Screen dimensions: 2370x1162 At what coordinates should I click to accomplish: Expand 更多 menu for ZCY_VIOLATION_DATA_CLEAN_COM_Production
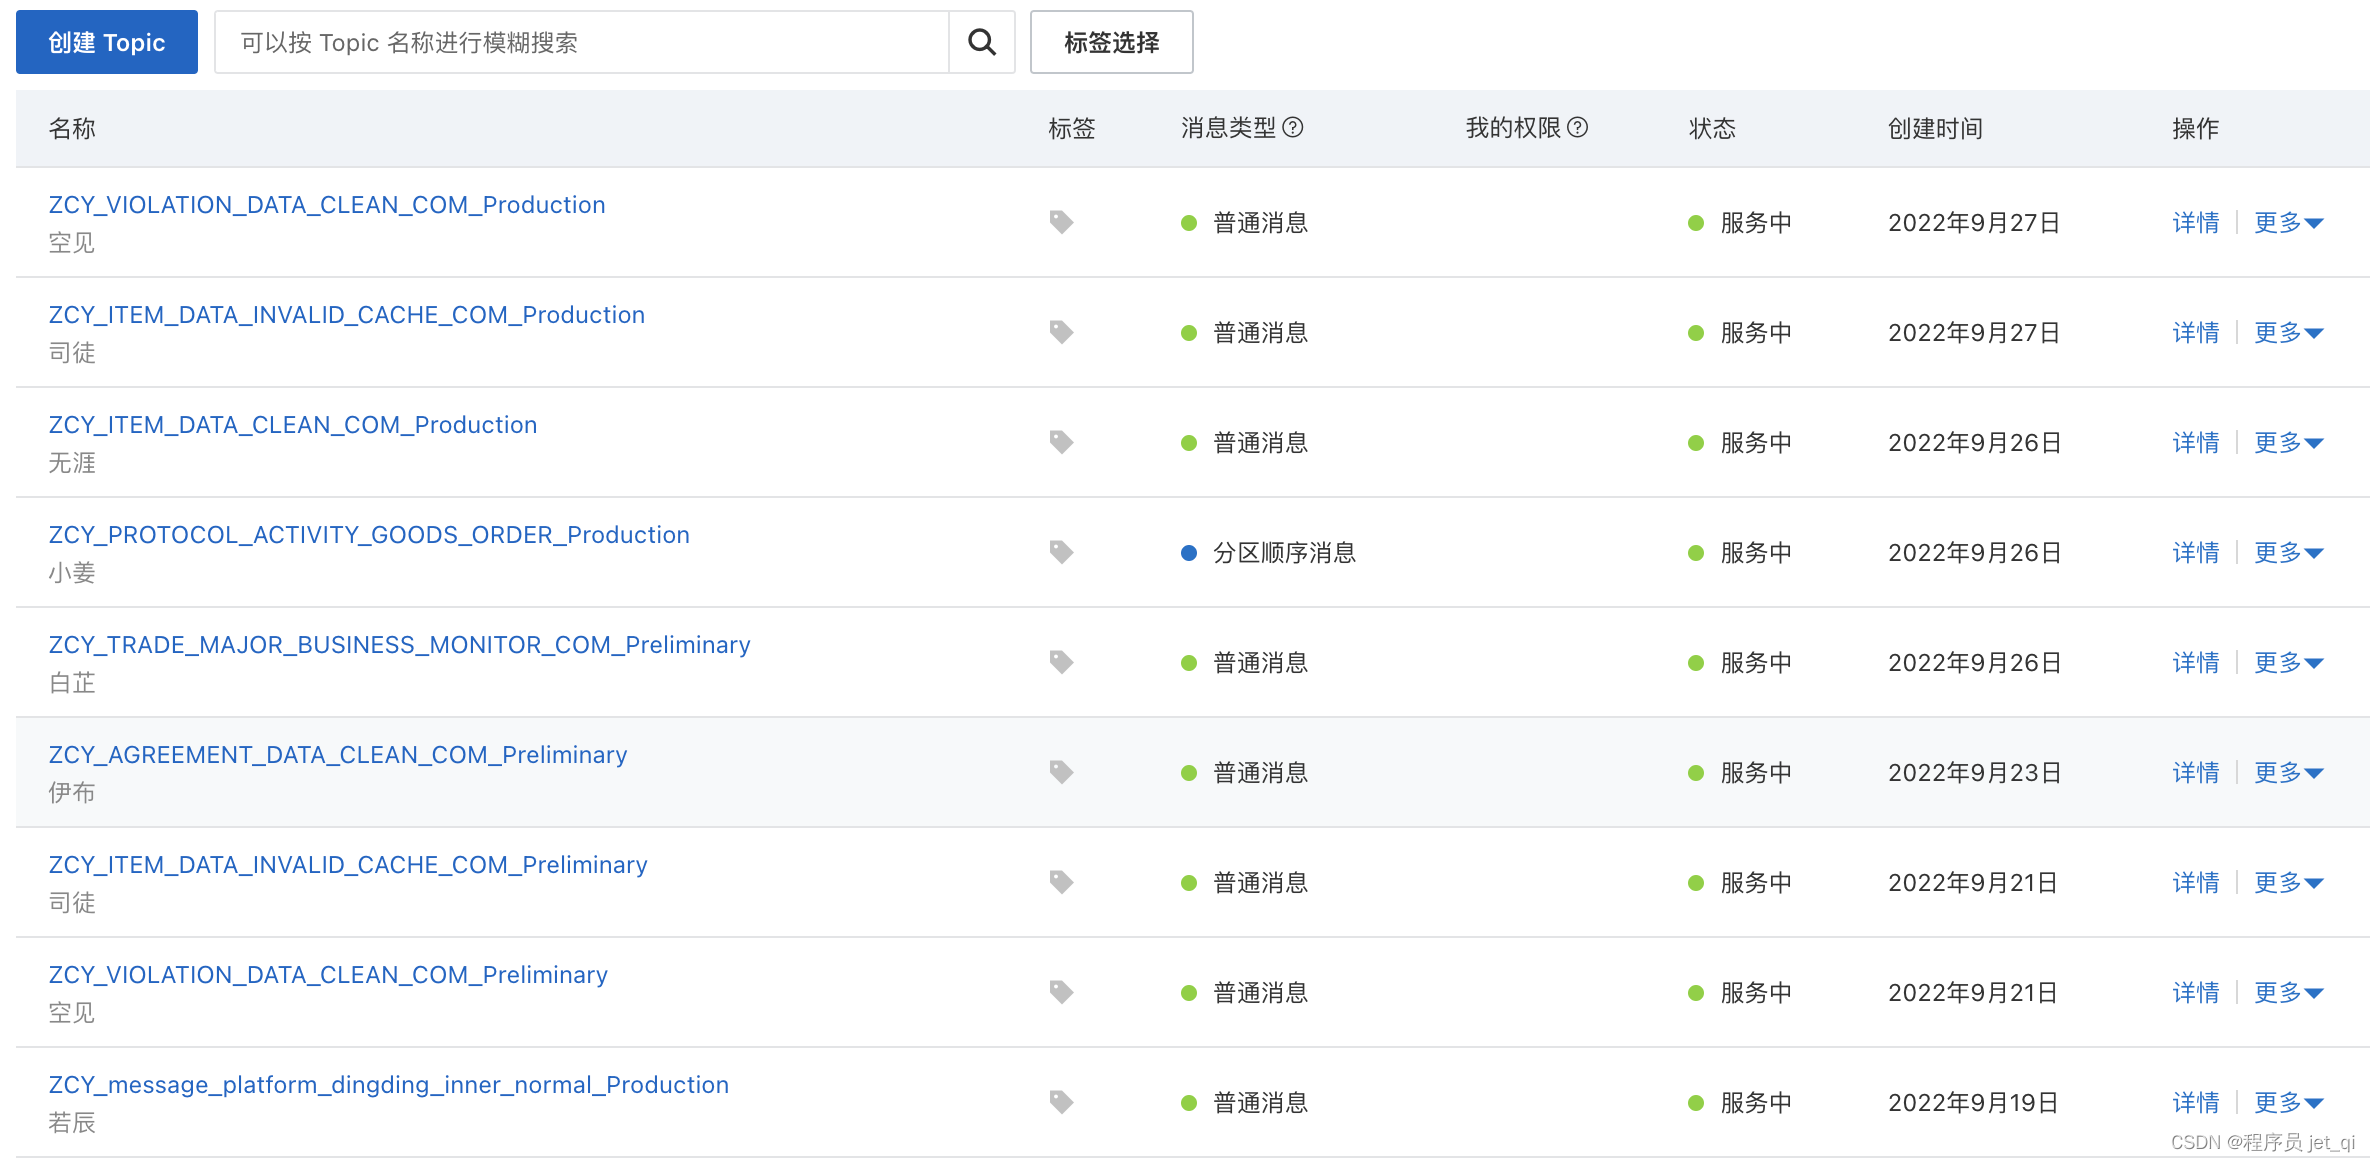[x=2289, y=223]
